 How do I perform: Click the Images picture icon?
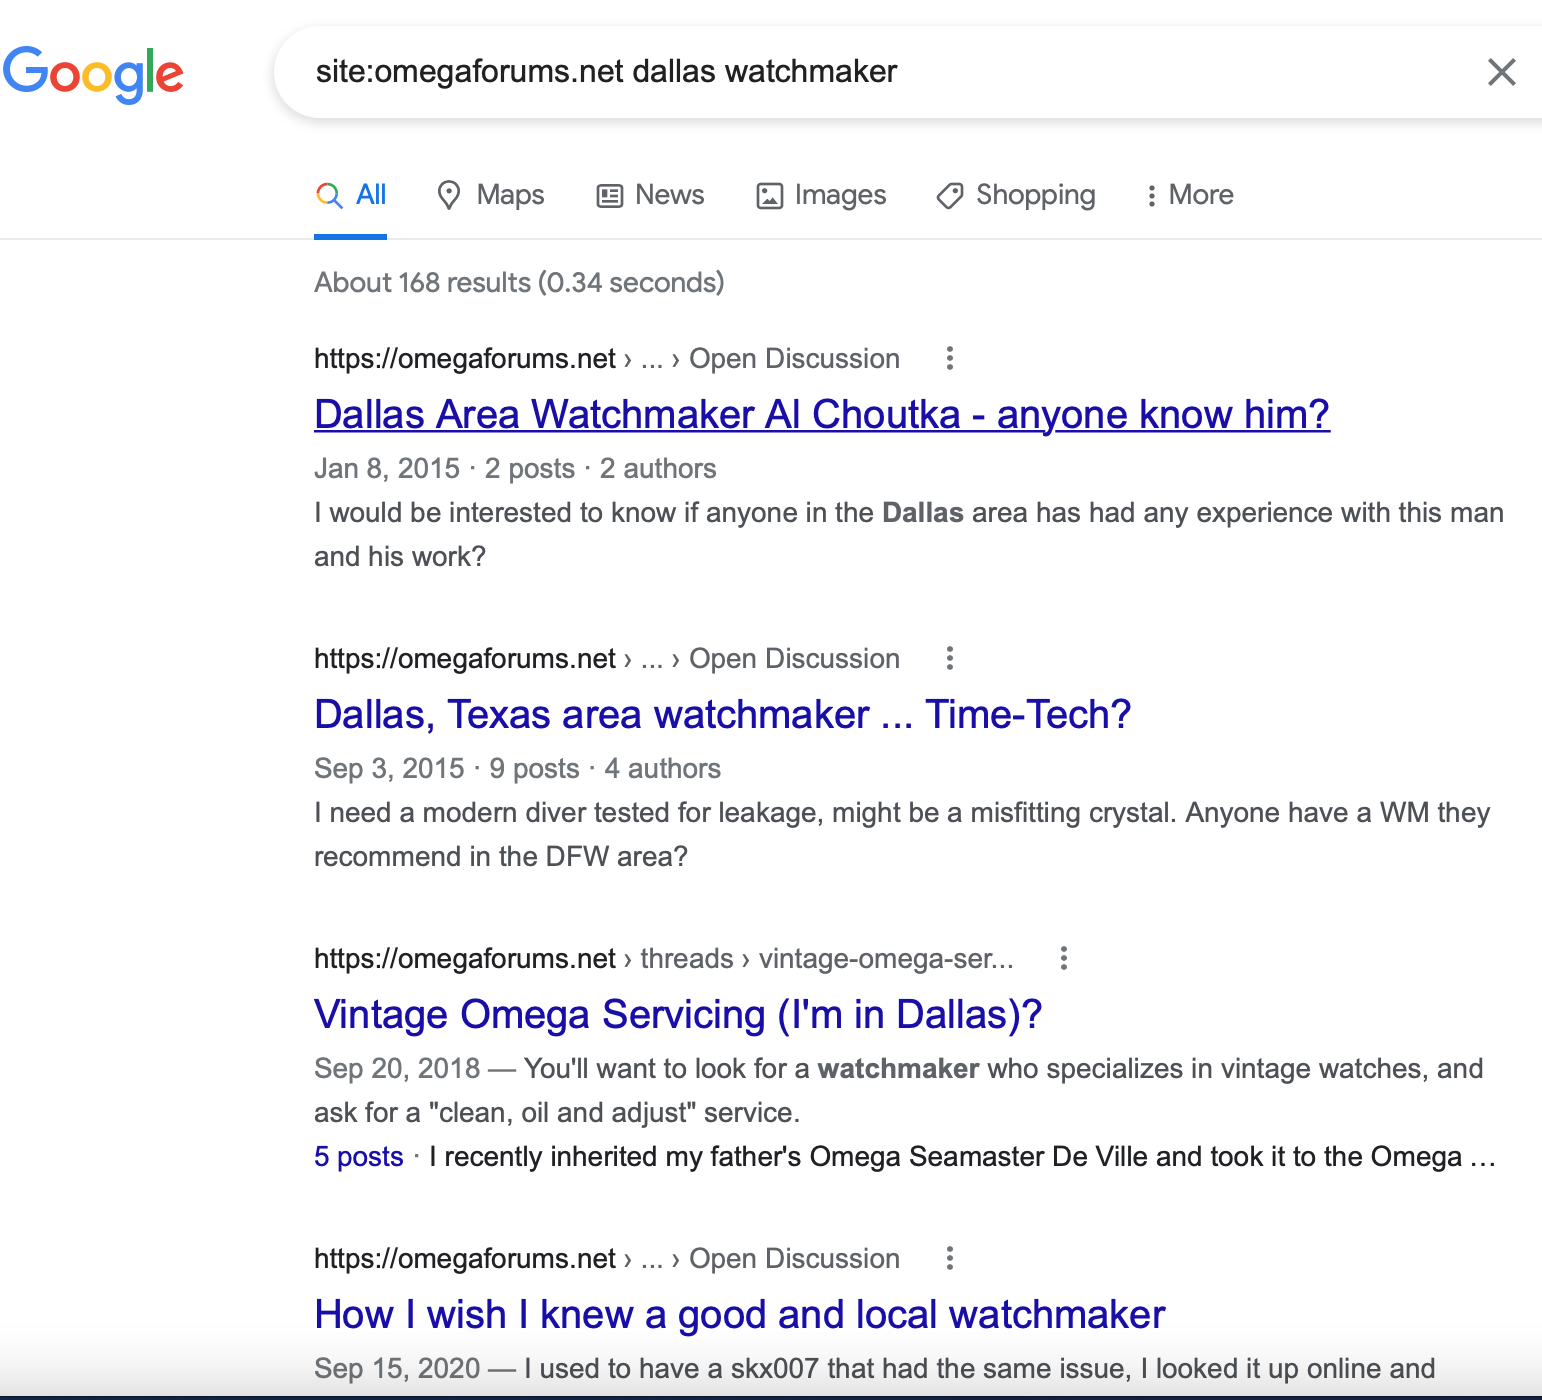(769, 195)
